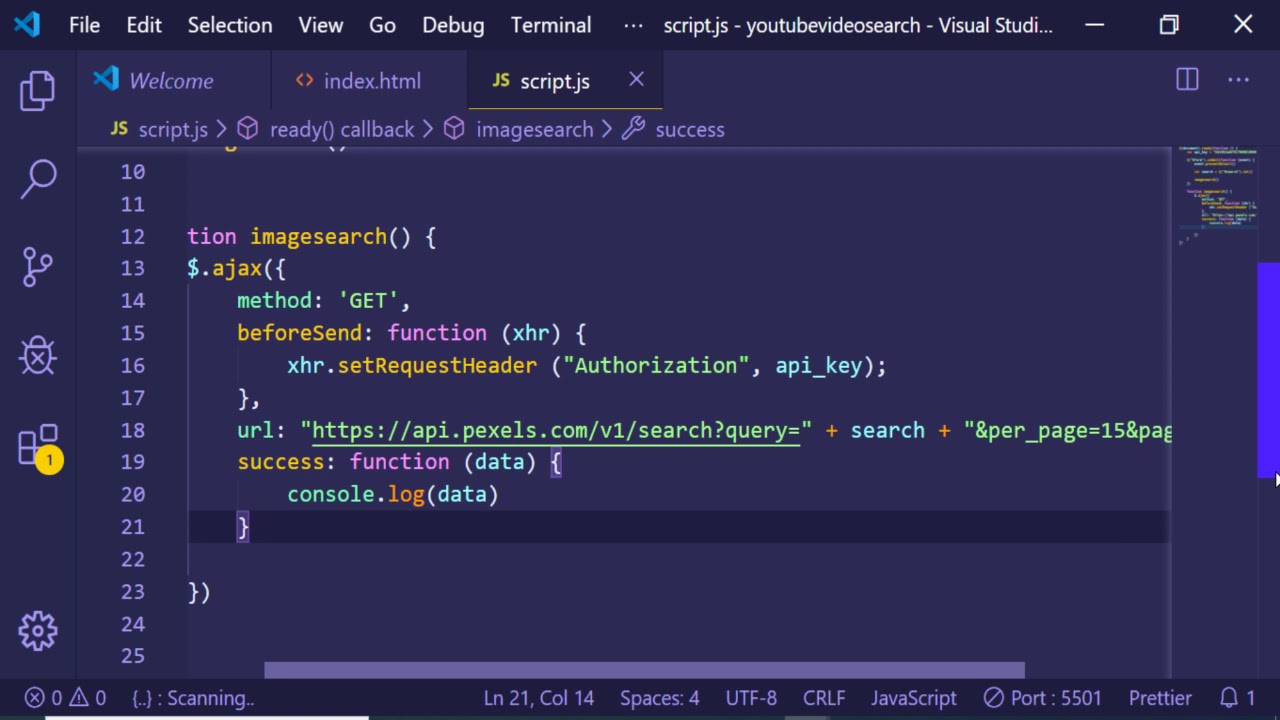Open the Extensions view with update badge
This screenshot has height=720, width=1280.
[38, 446]
